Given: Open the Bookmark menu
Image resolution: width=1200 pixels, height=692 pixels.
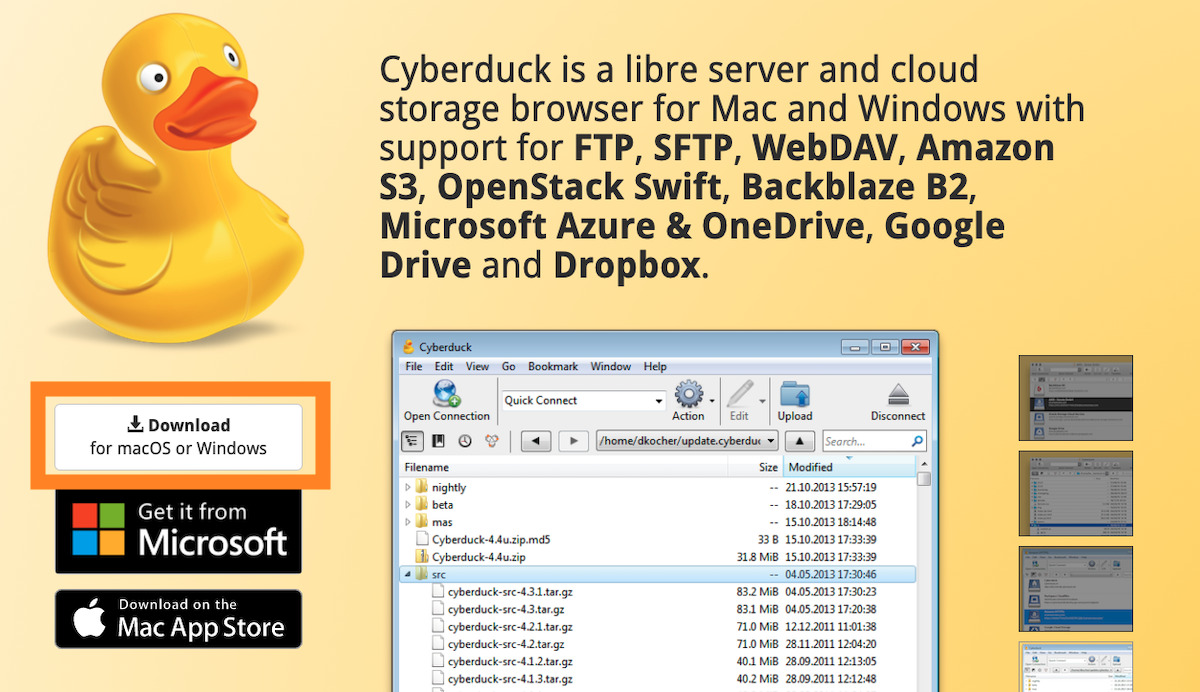Looking at the screenshot, I should (x=552, y=366).
